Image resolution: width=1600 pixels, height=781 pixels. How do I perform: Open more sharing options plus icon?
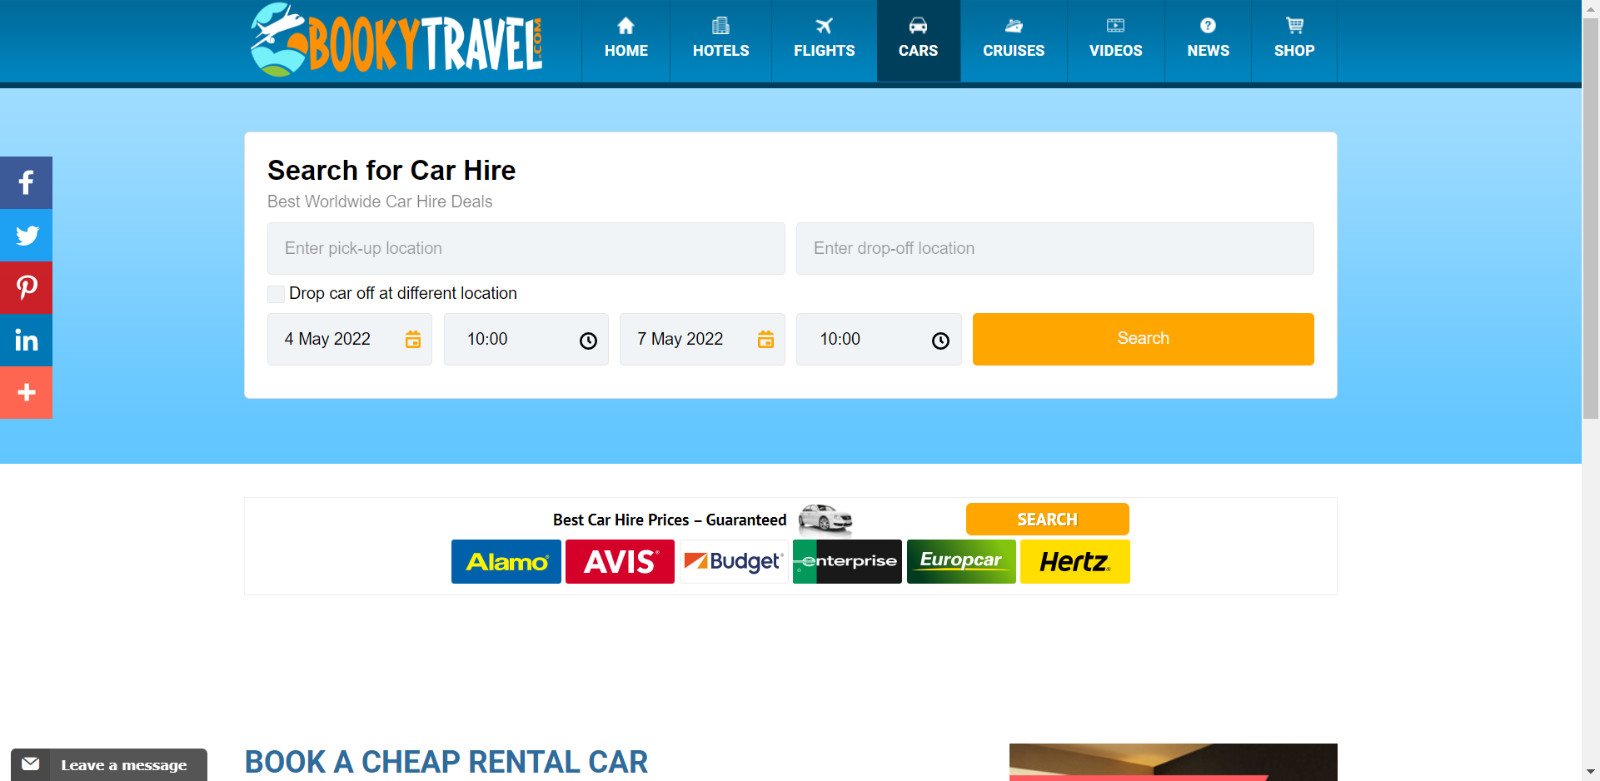click(26, 392)
